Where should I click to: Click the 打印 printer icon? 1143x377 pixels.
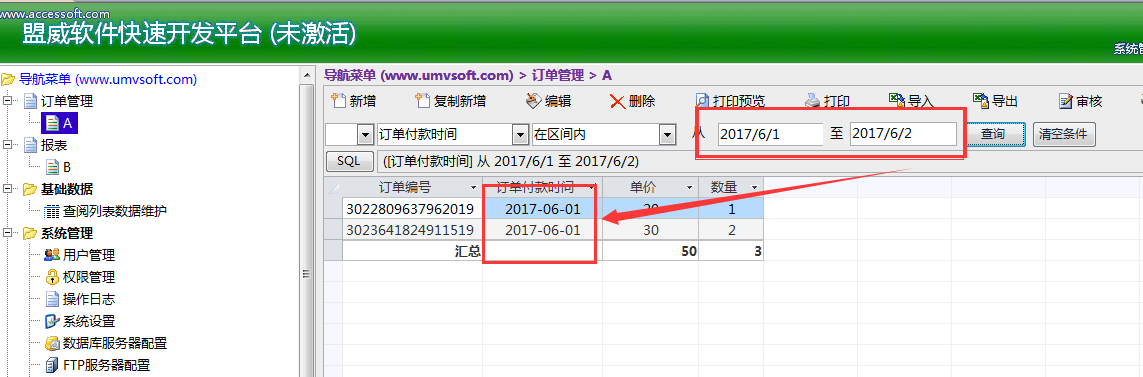(813, 101)
